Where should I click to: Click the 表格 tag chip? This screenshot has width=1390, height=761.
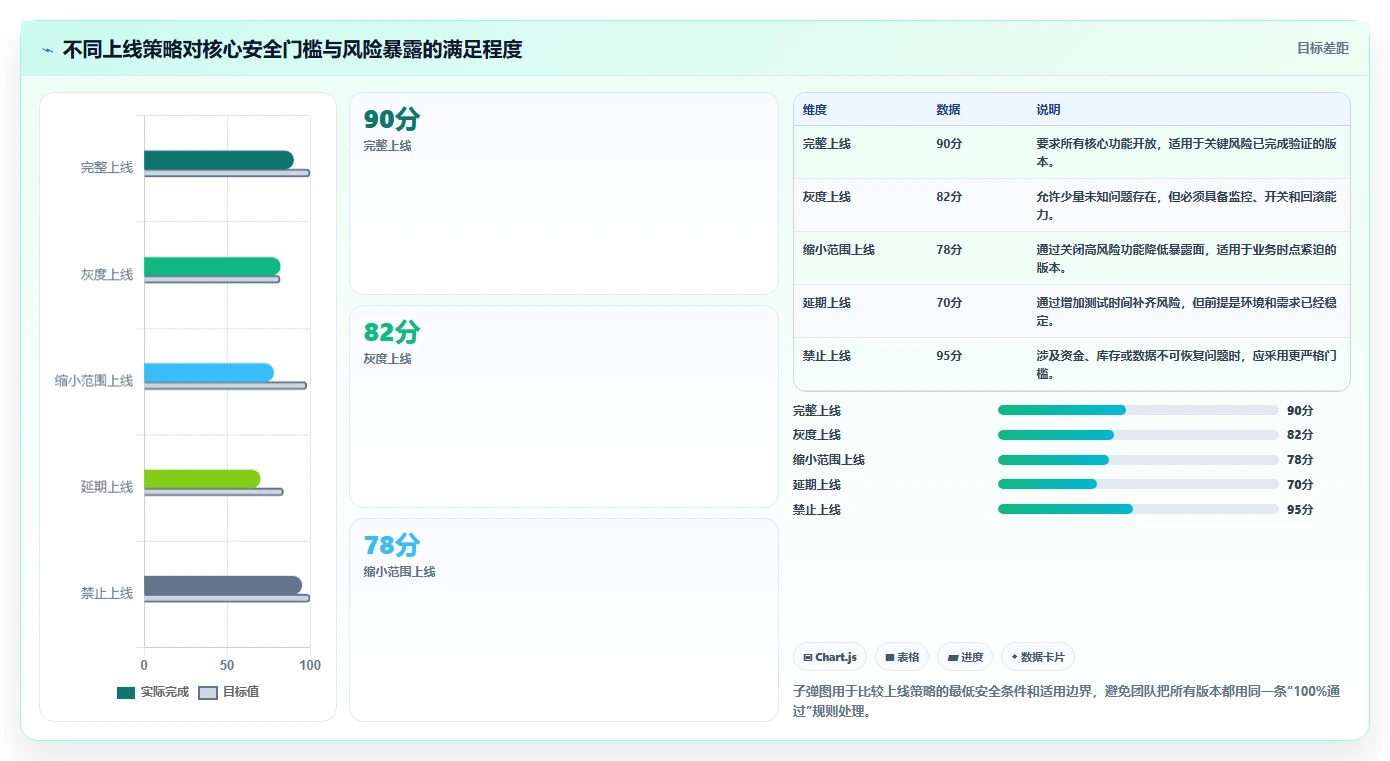(x=902, y=657)
